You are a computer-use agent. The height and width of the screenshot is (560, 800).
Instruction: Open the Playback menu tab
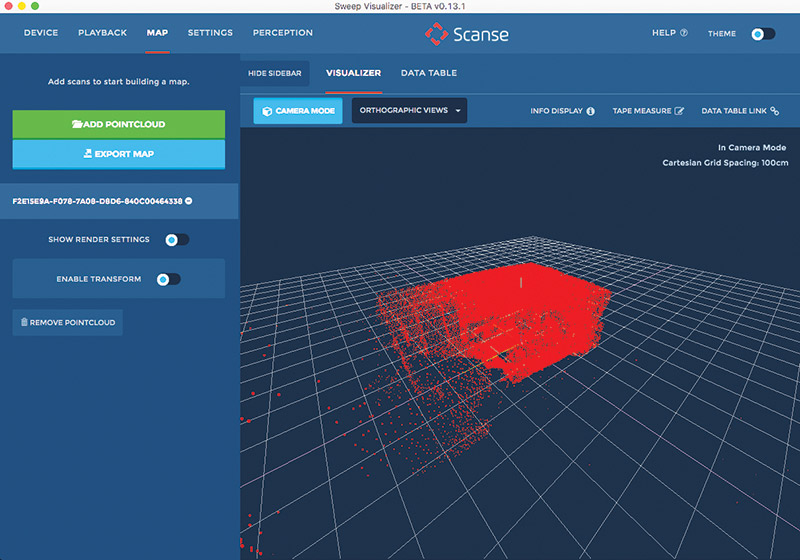pyautogui.click(x=102, y=33)
